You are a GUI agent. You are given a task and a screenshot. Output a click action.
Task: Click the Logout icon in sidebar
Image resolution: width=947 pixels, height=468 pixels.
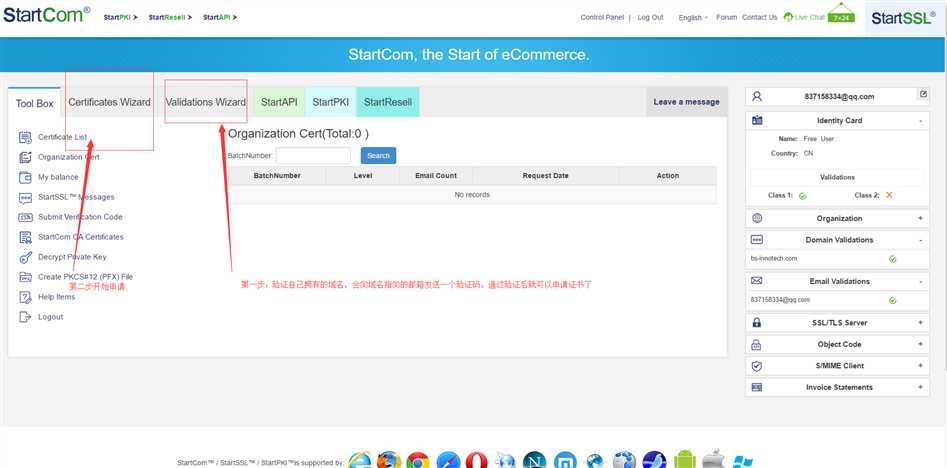click(x=25, y=317)
